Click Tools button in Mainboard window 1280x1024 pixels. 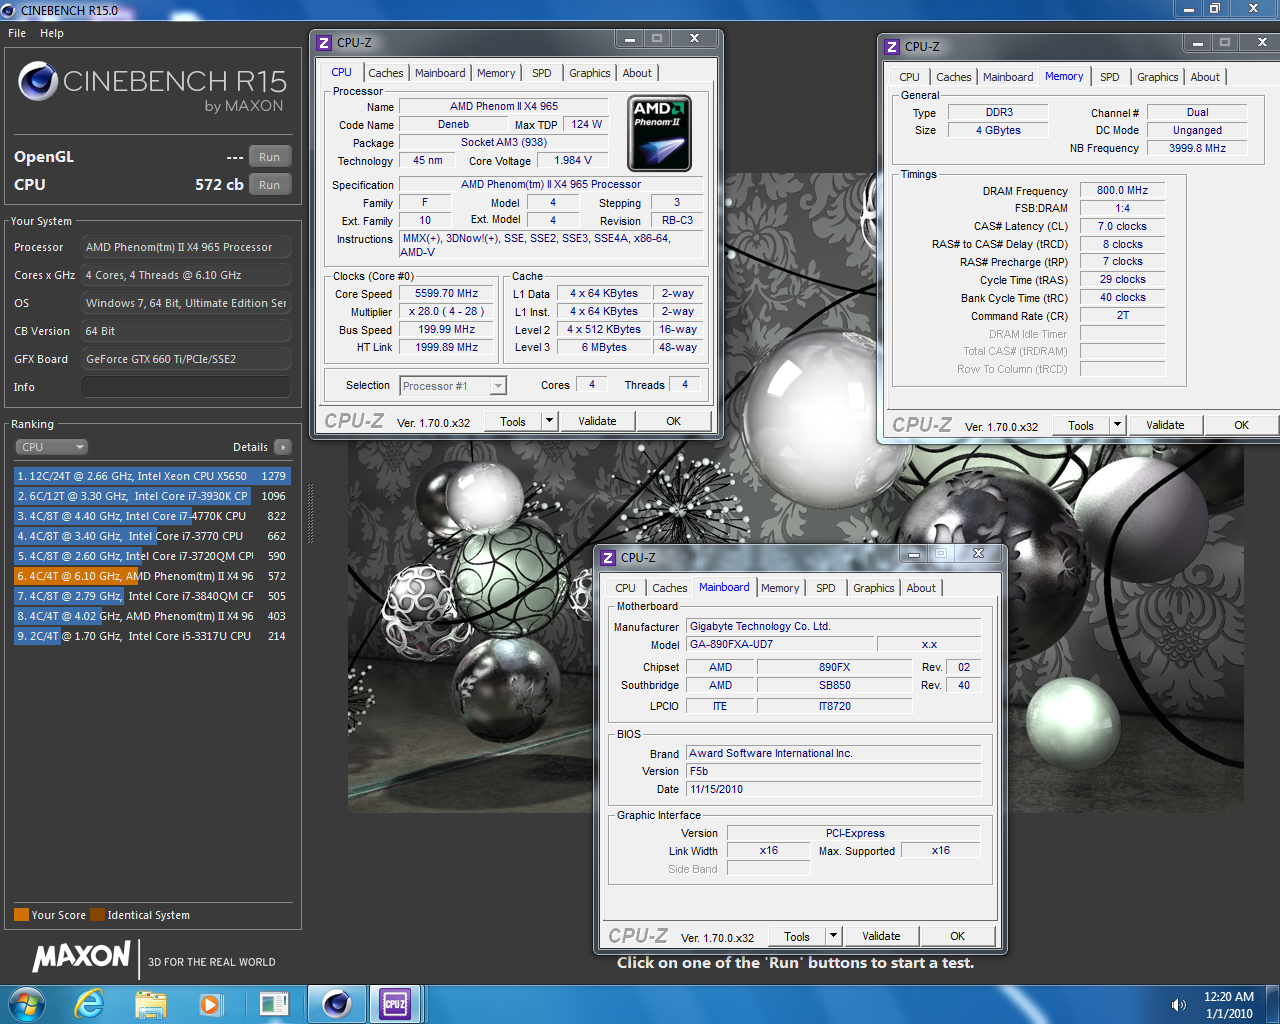tap(797, 936)
